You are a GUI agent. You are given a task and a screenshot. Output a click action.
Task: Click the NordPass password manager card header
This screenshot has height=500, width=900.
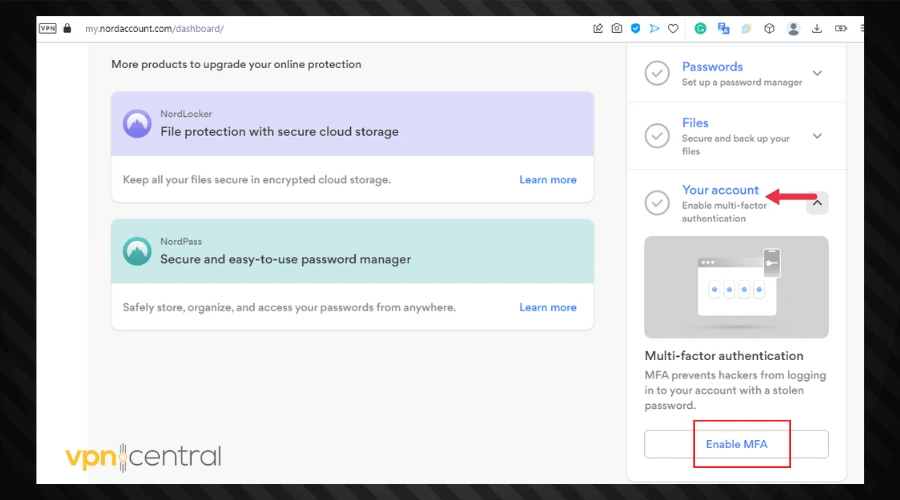(352, 251)
